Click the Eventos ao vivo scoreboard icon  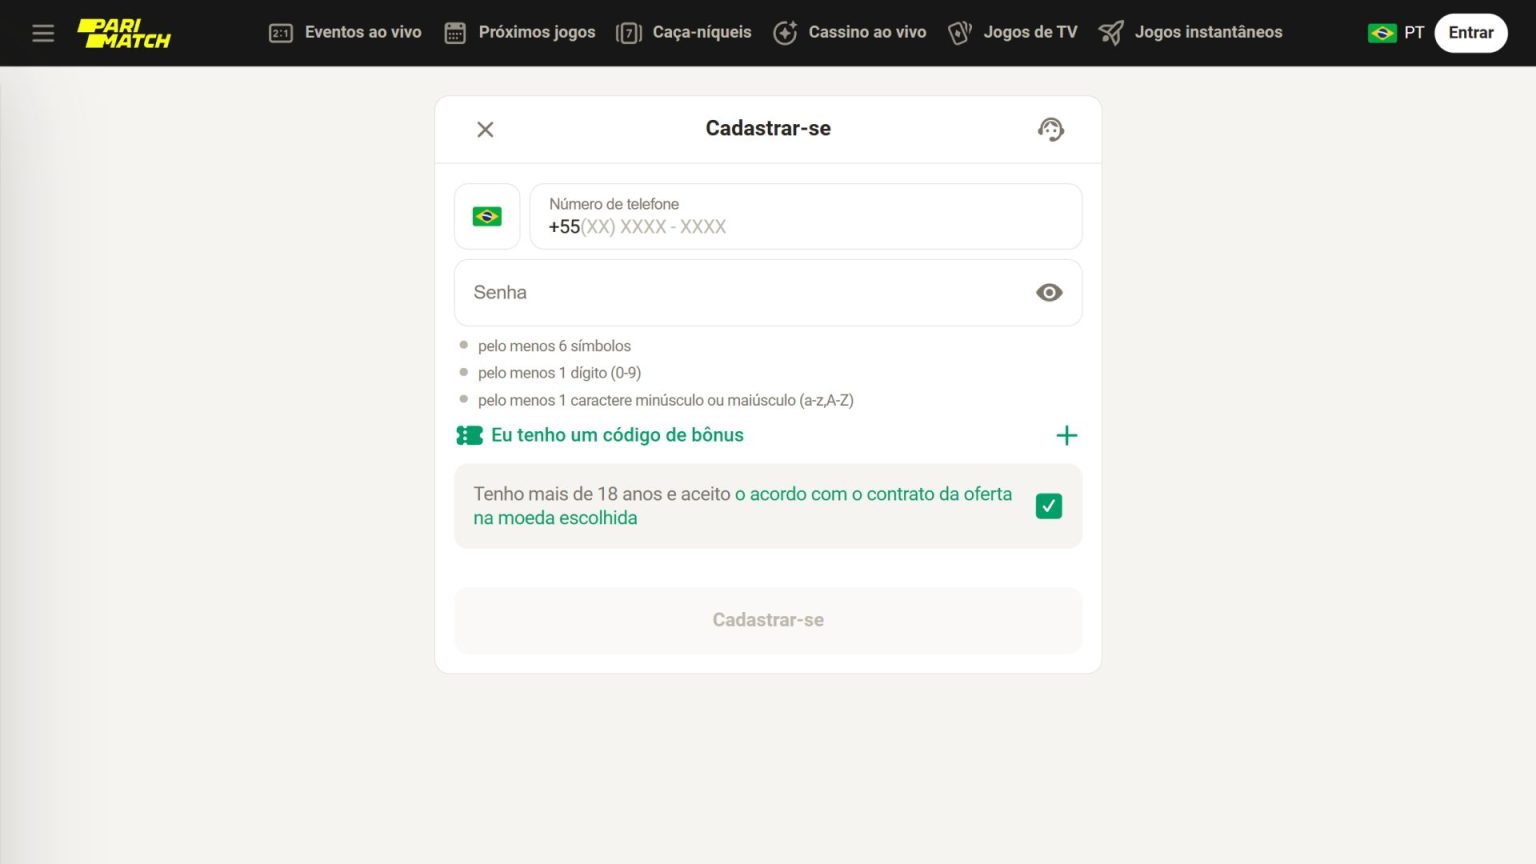281,33
